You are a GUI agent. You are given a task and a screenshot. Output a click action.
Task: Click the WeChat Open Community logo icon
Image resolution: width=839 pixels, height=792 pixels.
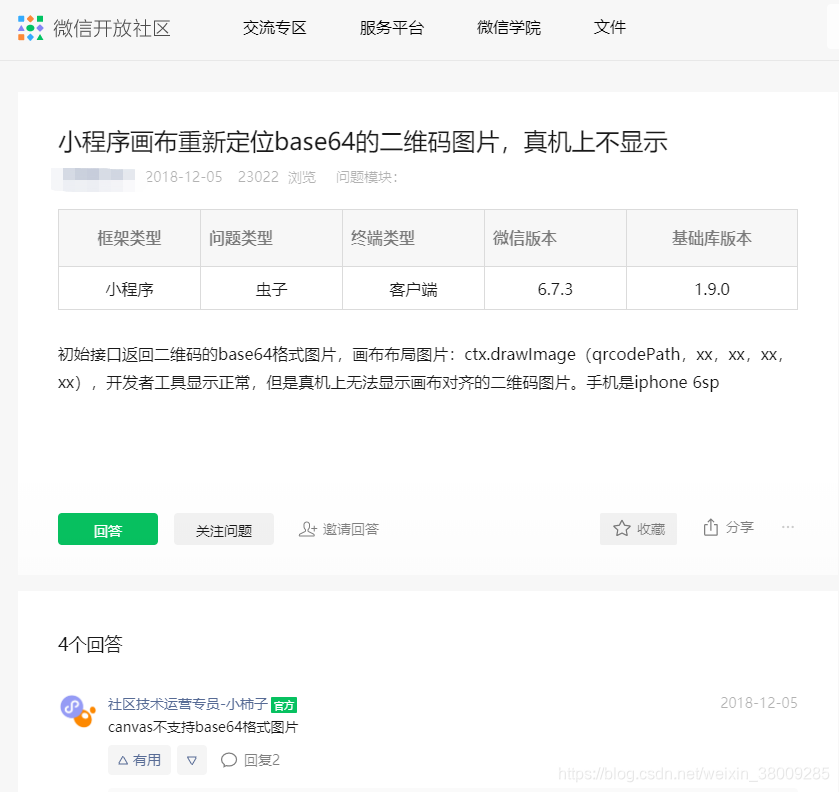[30, 28]
